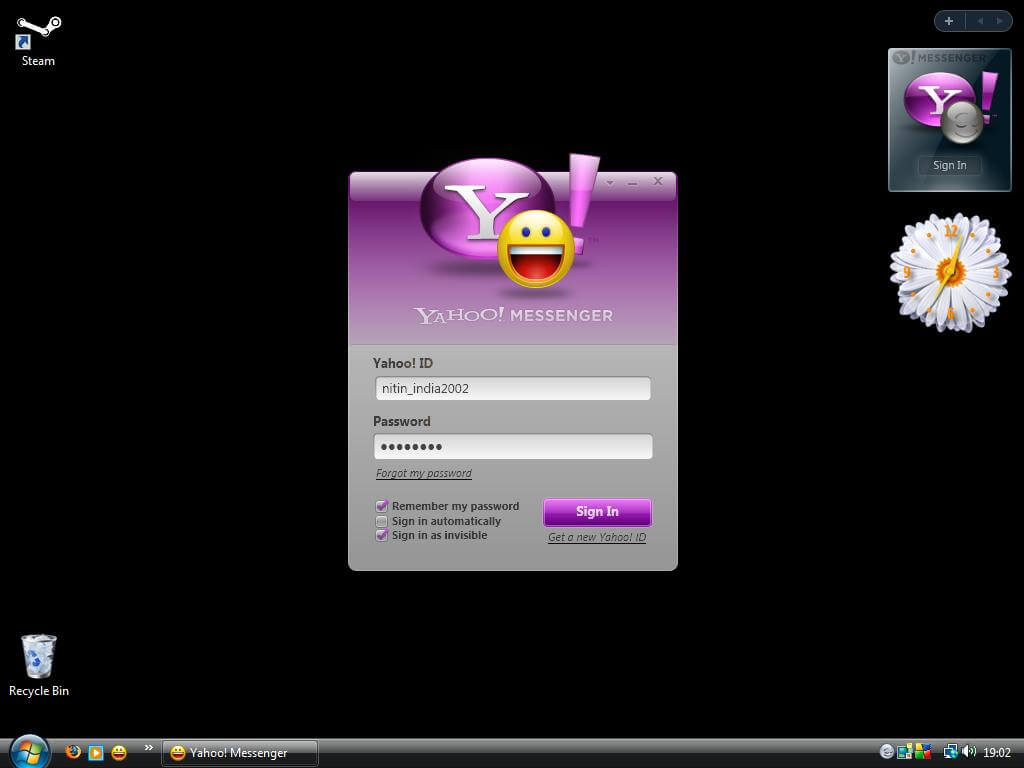Click the sidebar add gadgets plus button
This screenshot has height=768, width=1024.
pos(948,21)
